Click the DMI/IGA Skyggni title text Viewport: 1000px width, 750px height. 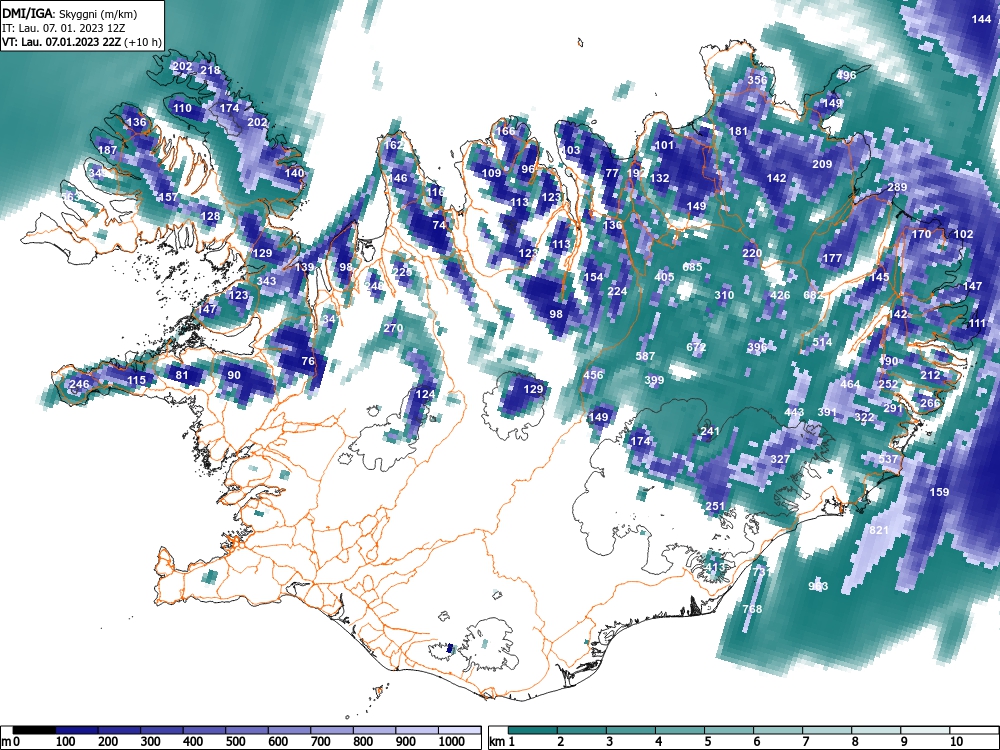point(70,13)
